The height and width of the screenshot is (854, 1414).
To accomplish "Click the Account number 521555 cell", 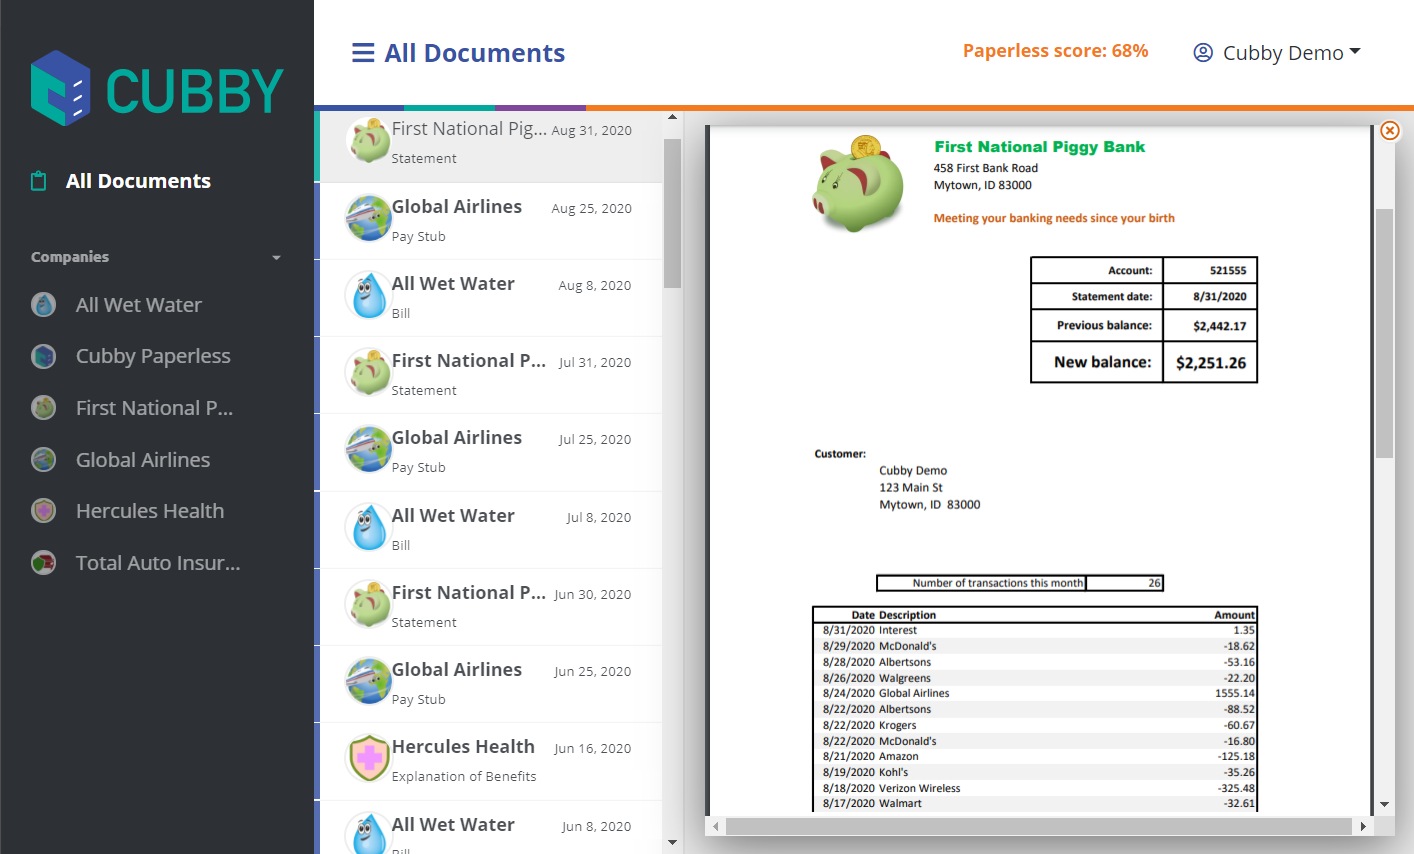I will coord(1210,271).
